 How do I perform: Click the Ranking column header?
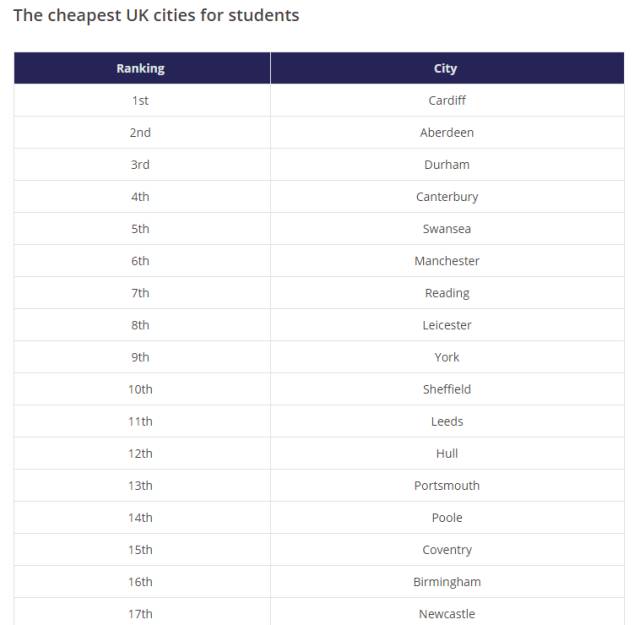pyautogui.click(x=140, y=69)
